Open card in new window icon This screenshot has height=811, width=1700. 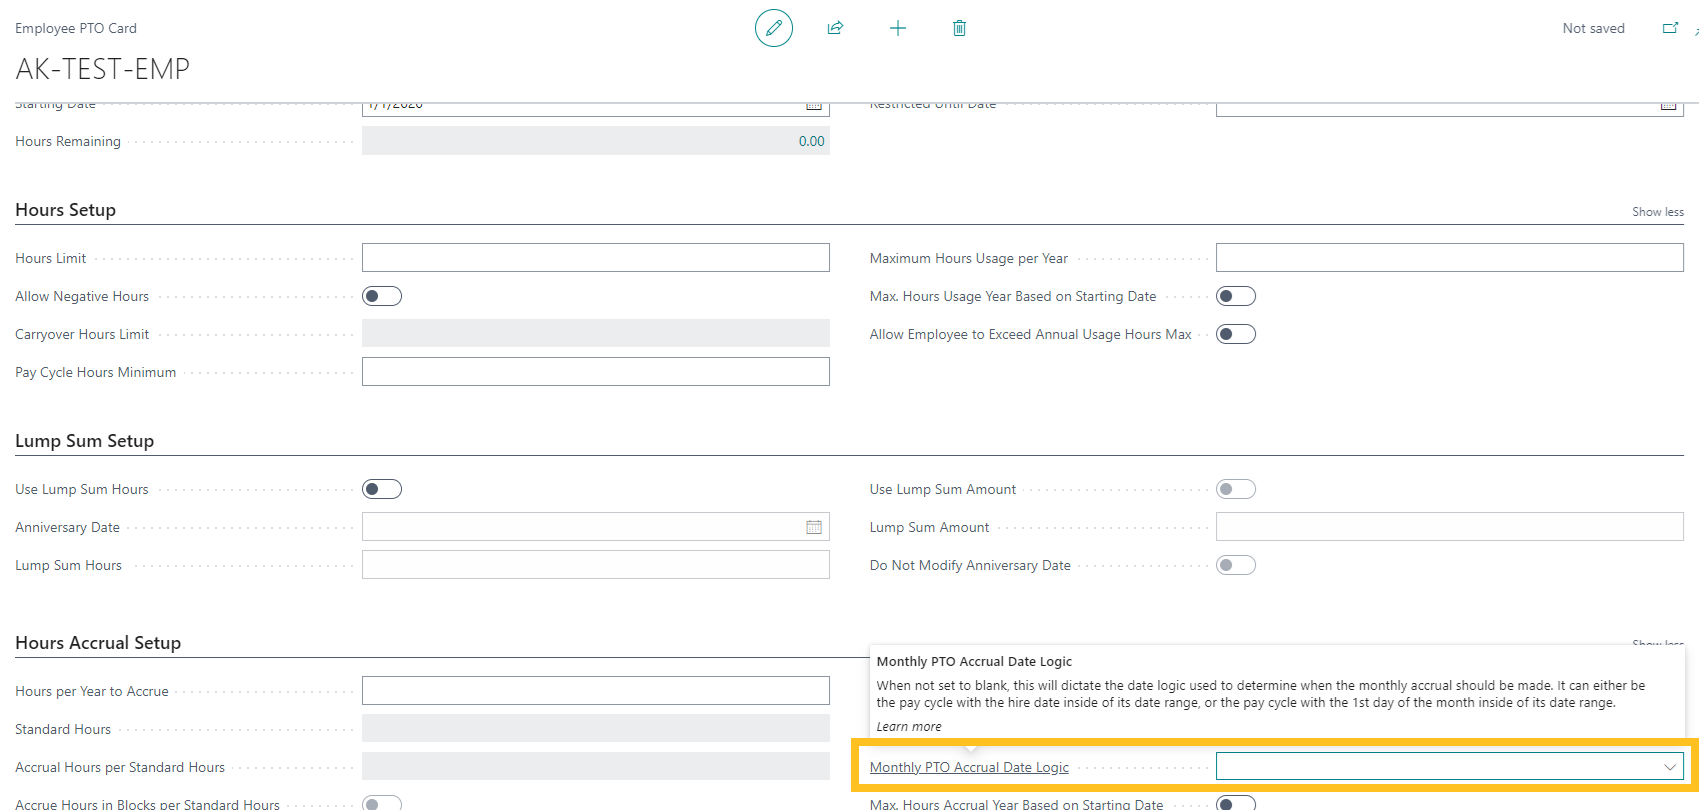point(1669,28)
